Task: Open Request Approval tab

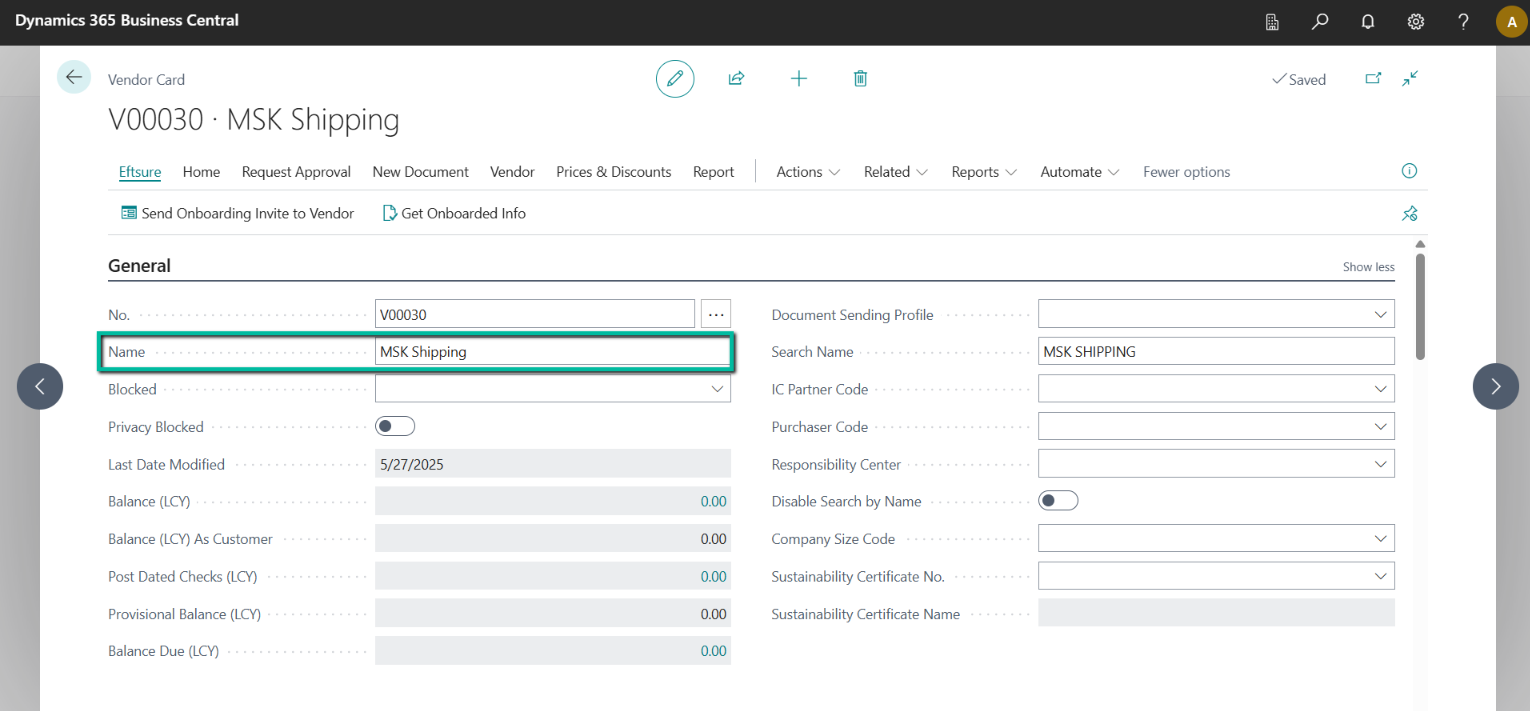Action: click(x=296, y=172)
